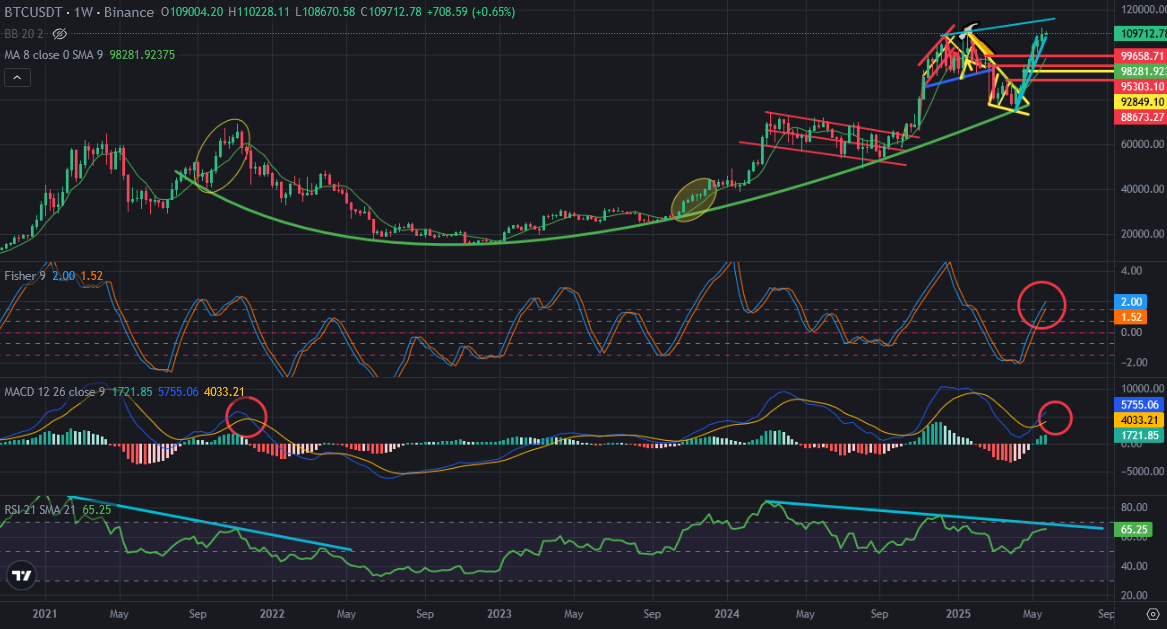The image size is (1167, 629).
Task: Select the MACD 12 26 indicator label
Action: tap(54, 392)
